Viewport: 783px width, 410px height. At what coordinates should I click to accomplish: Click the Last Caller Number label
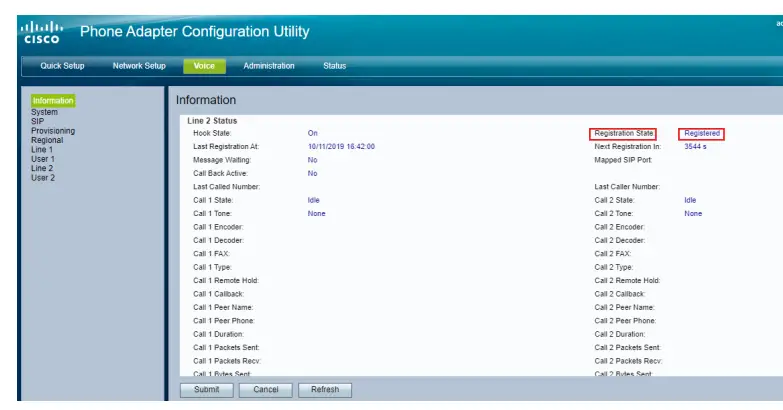pos(627,187)
